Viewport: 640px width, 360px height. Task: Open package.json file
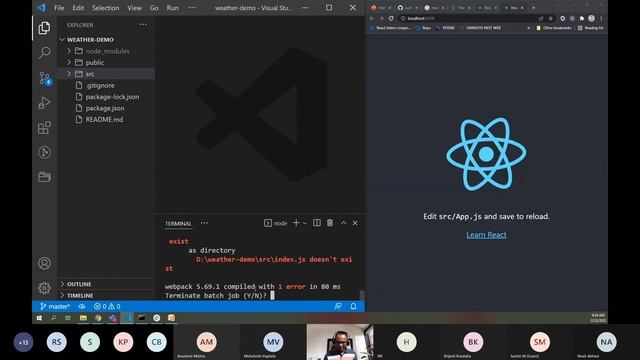[105, 108]
